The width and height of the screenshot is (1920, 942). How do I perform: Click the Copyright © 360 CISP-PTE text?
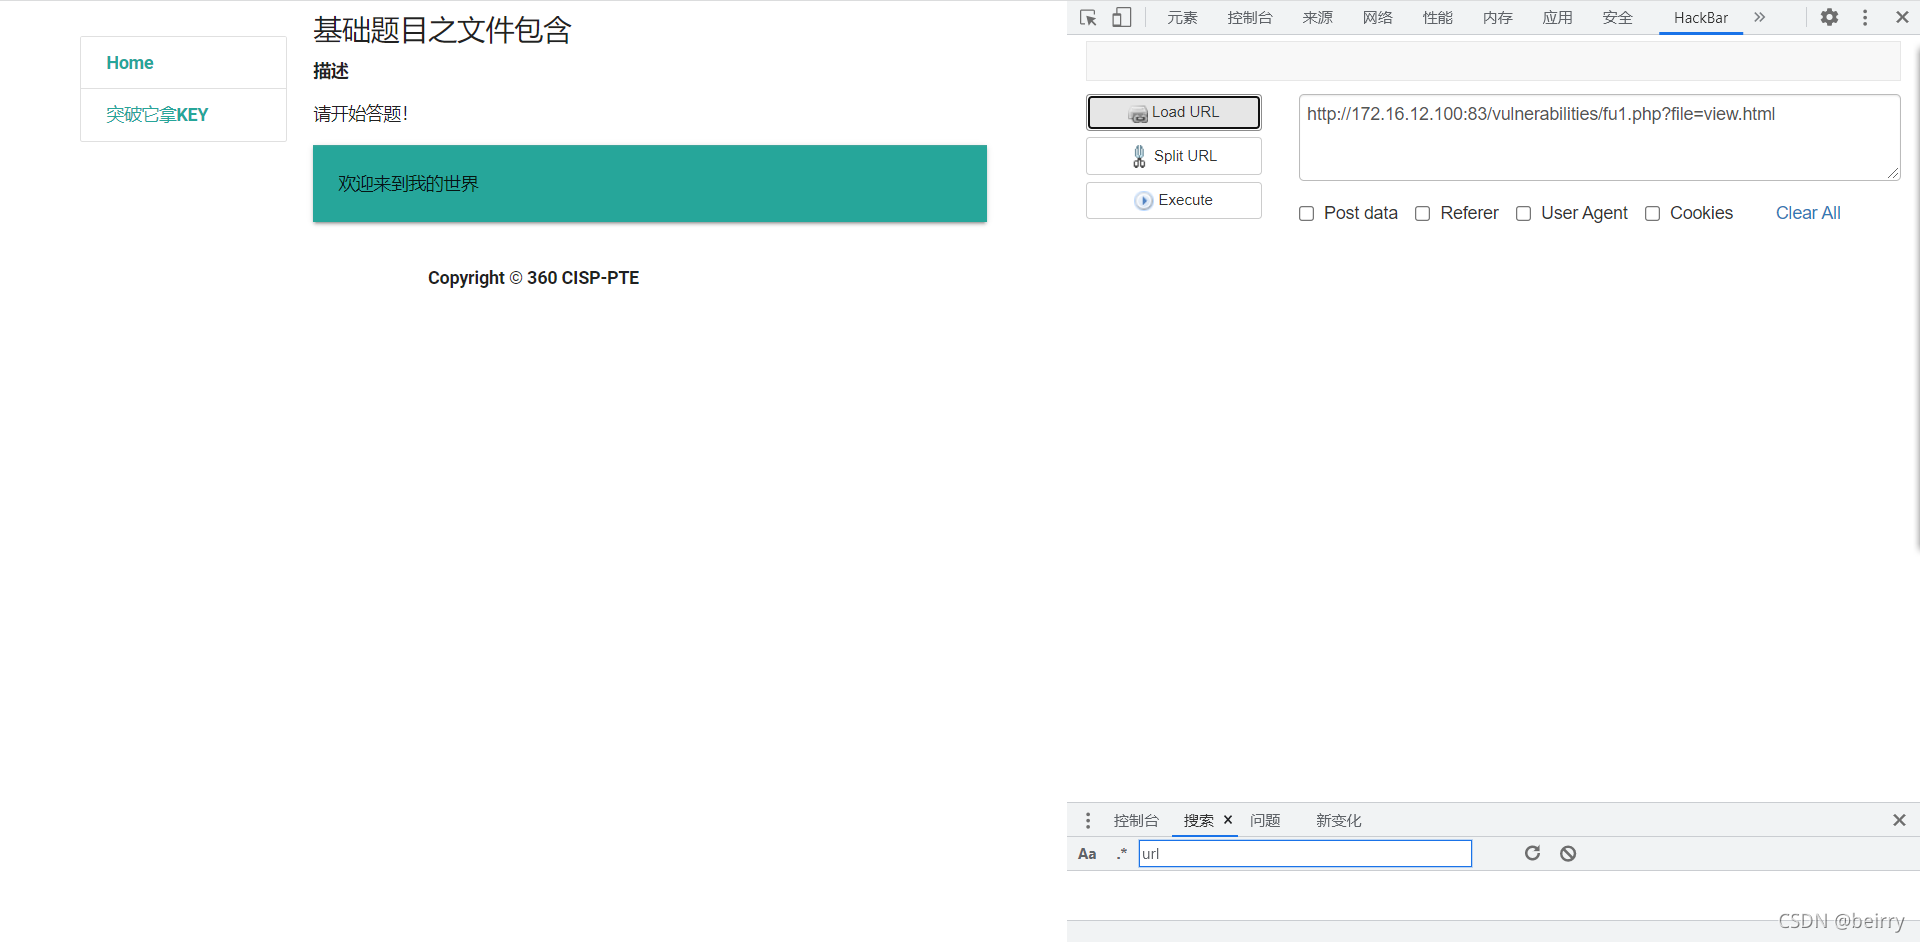(x=533, y=278)
